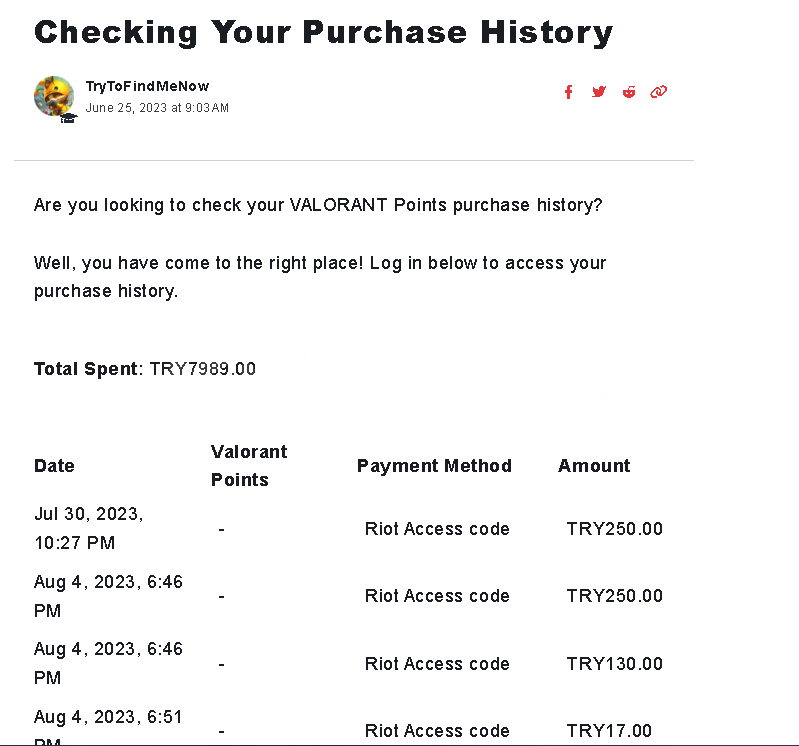Viewport: 799px width, 746px height.
Task: Click the June 25, 2023 publish date
Action: click(157, 108)
